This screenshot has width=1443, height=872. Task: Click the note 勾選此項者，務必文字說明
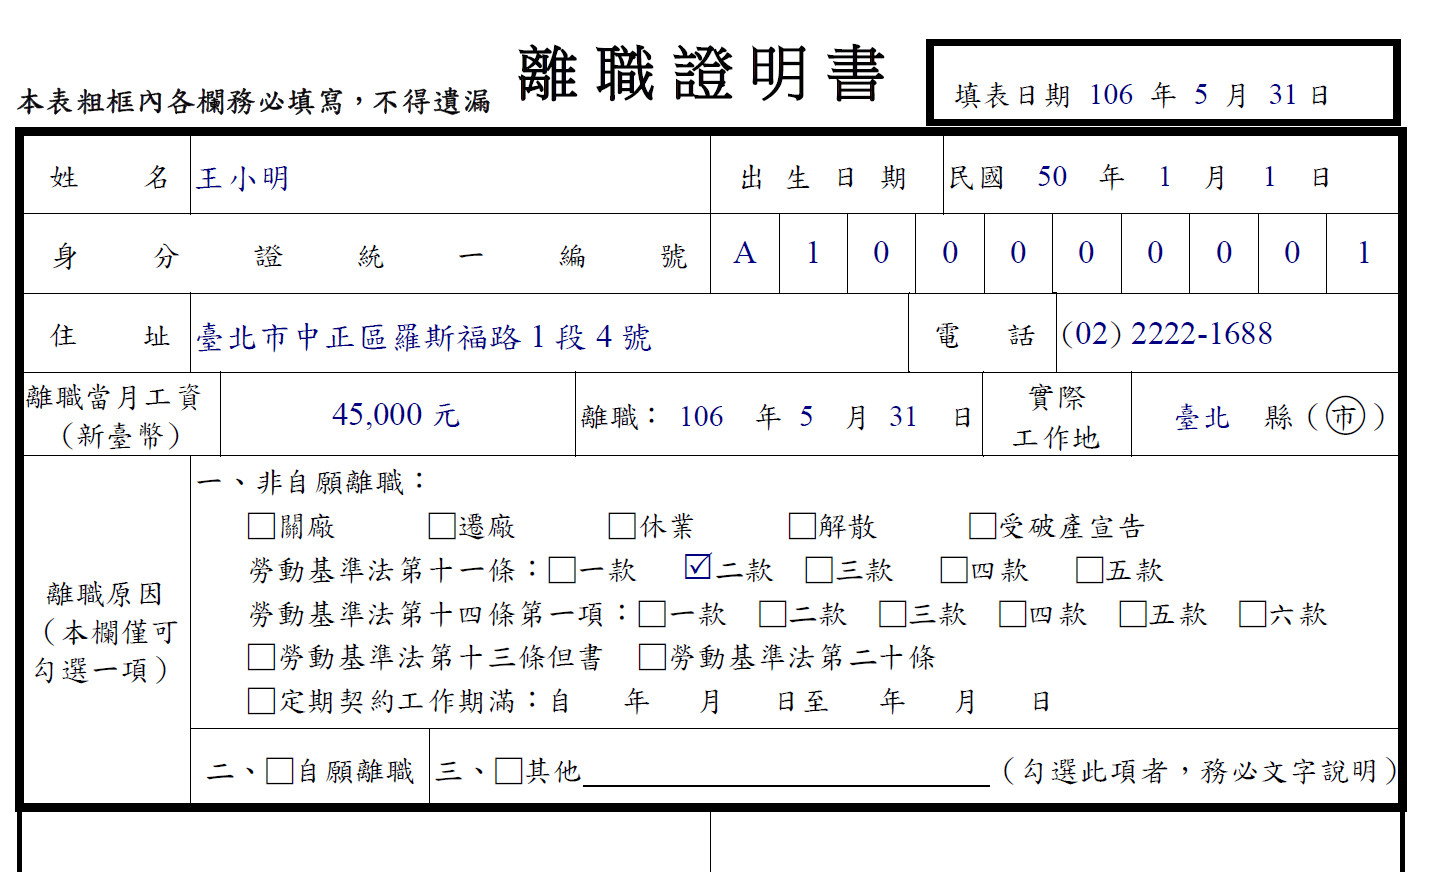click(1200, 771)
